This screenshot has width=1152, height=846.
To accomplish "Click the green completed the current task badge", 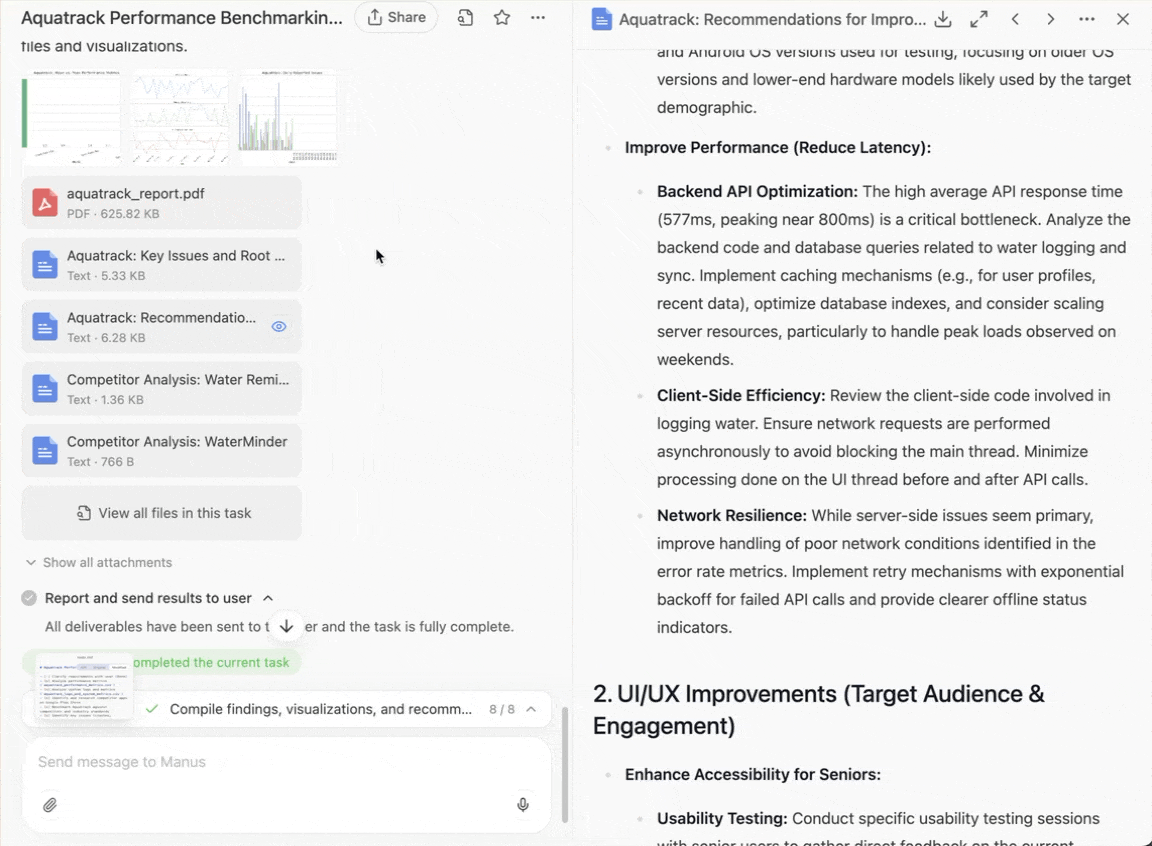I will point(162,662).
